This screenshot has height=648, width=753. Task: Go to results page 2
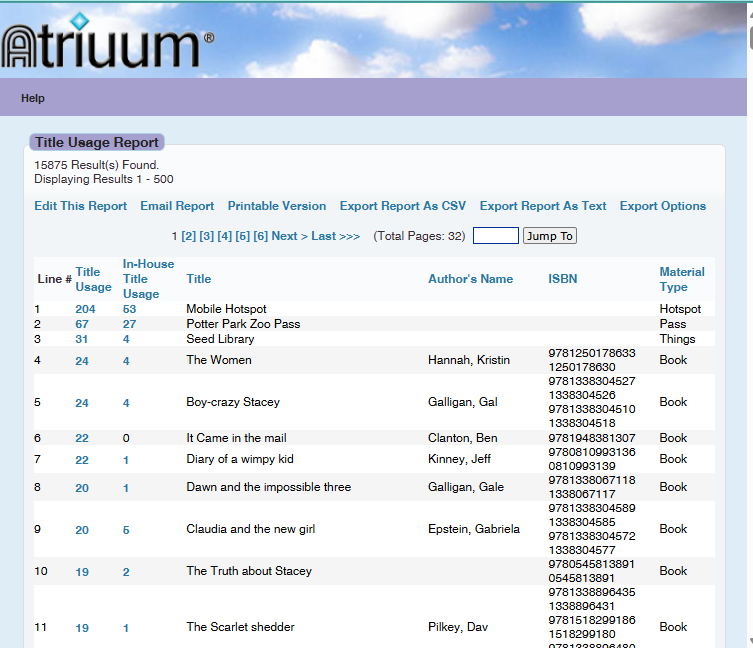pyautogui.click(x=189, y=236)
